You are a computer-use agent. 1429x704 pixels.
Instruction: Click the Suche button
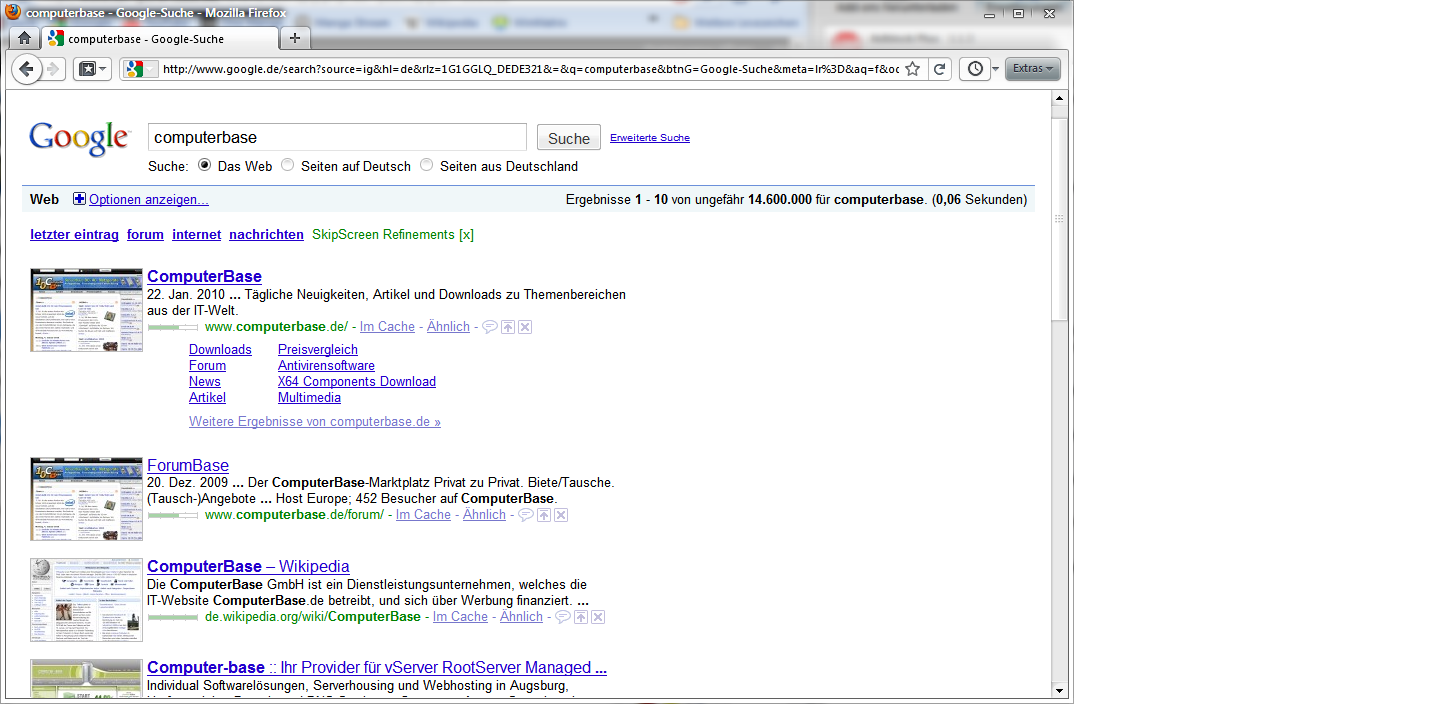pyautogui.click(x=569, y=138)
